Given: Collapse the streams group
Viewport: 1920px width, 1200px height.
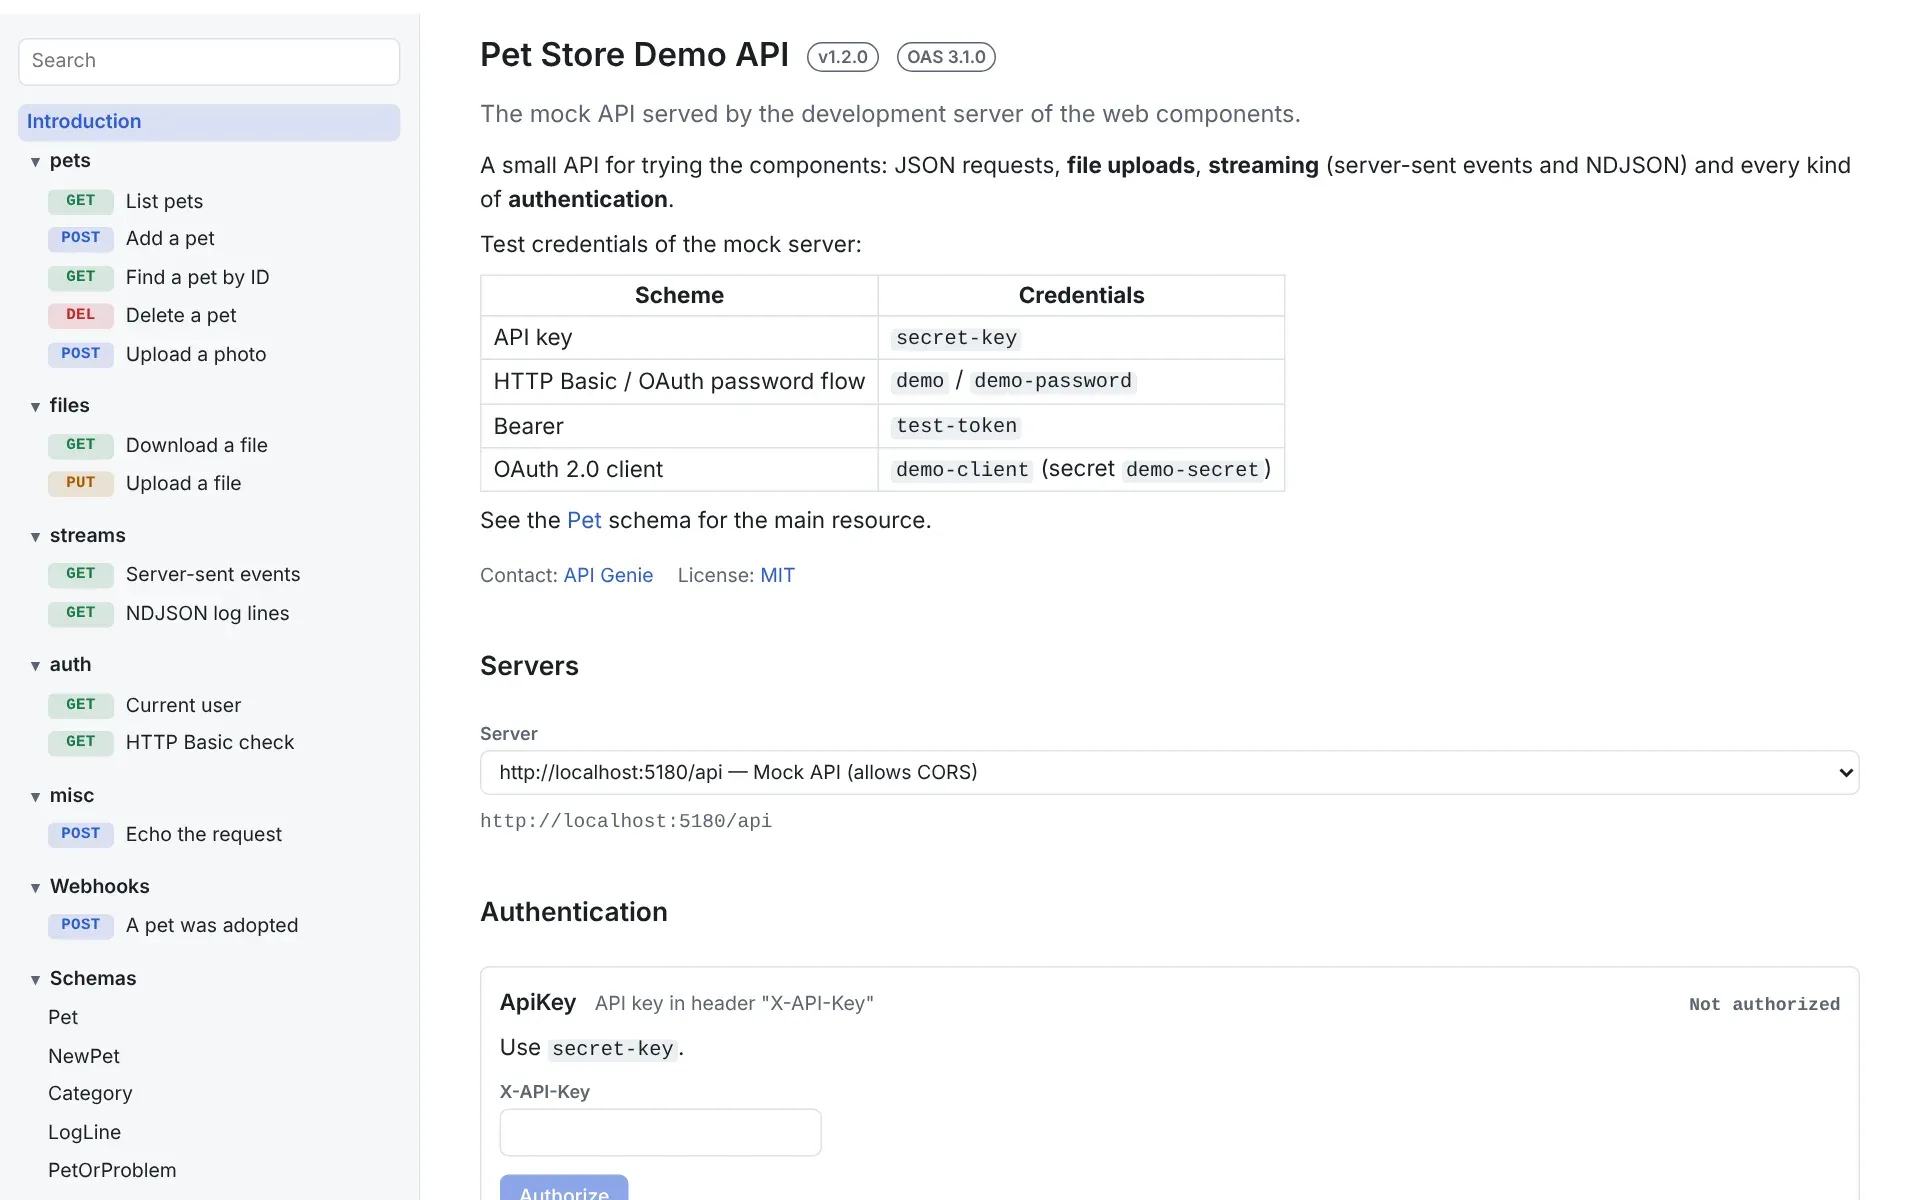Looking at the screenshot, I should 77,536.
